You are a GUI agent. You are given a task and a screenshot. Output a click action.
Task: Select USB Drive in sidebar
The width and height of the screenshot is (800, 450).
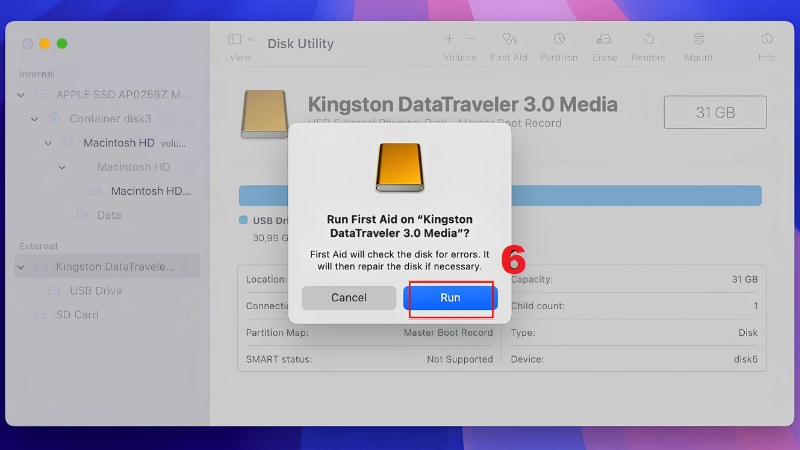pos(96,291)
